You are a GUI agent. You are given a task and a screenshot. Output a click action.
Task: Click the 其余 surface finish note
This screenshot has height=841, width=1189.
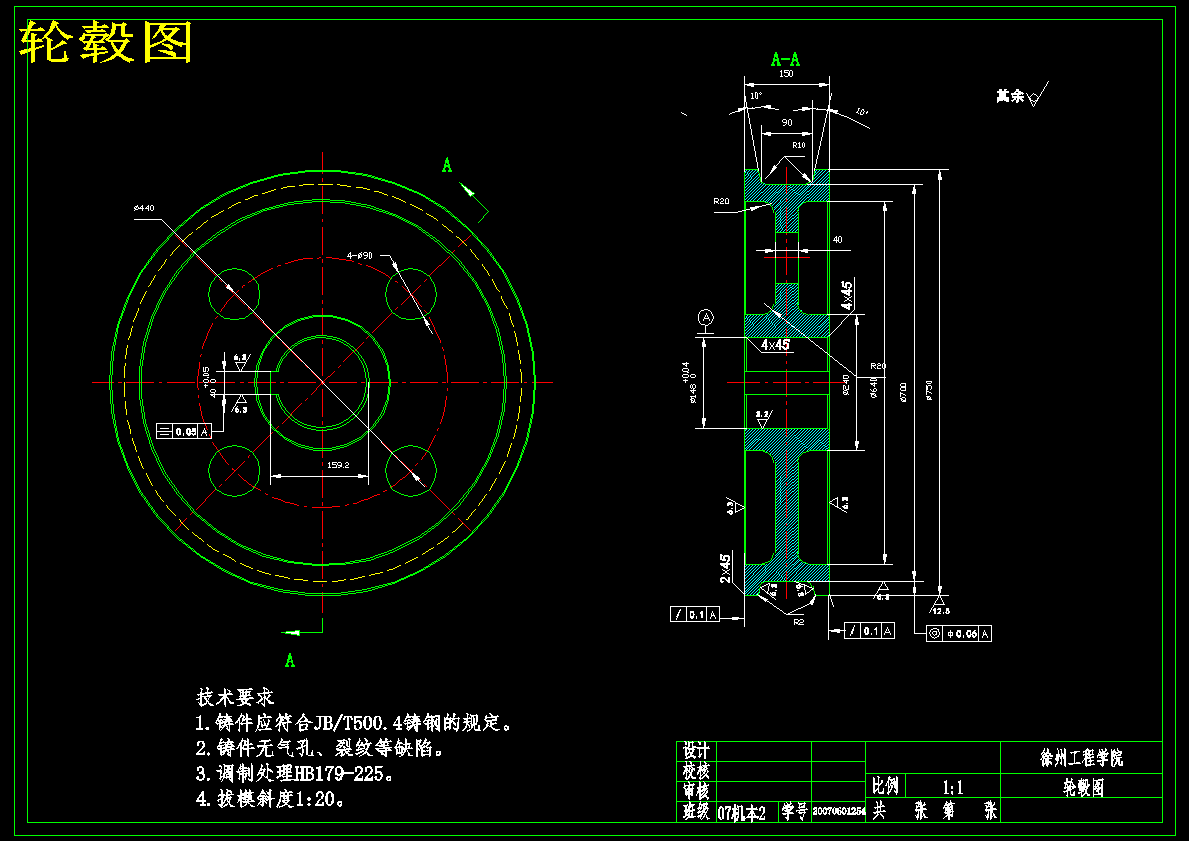click(x=1021, y=94)
